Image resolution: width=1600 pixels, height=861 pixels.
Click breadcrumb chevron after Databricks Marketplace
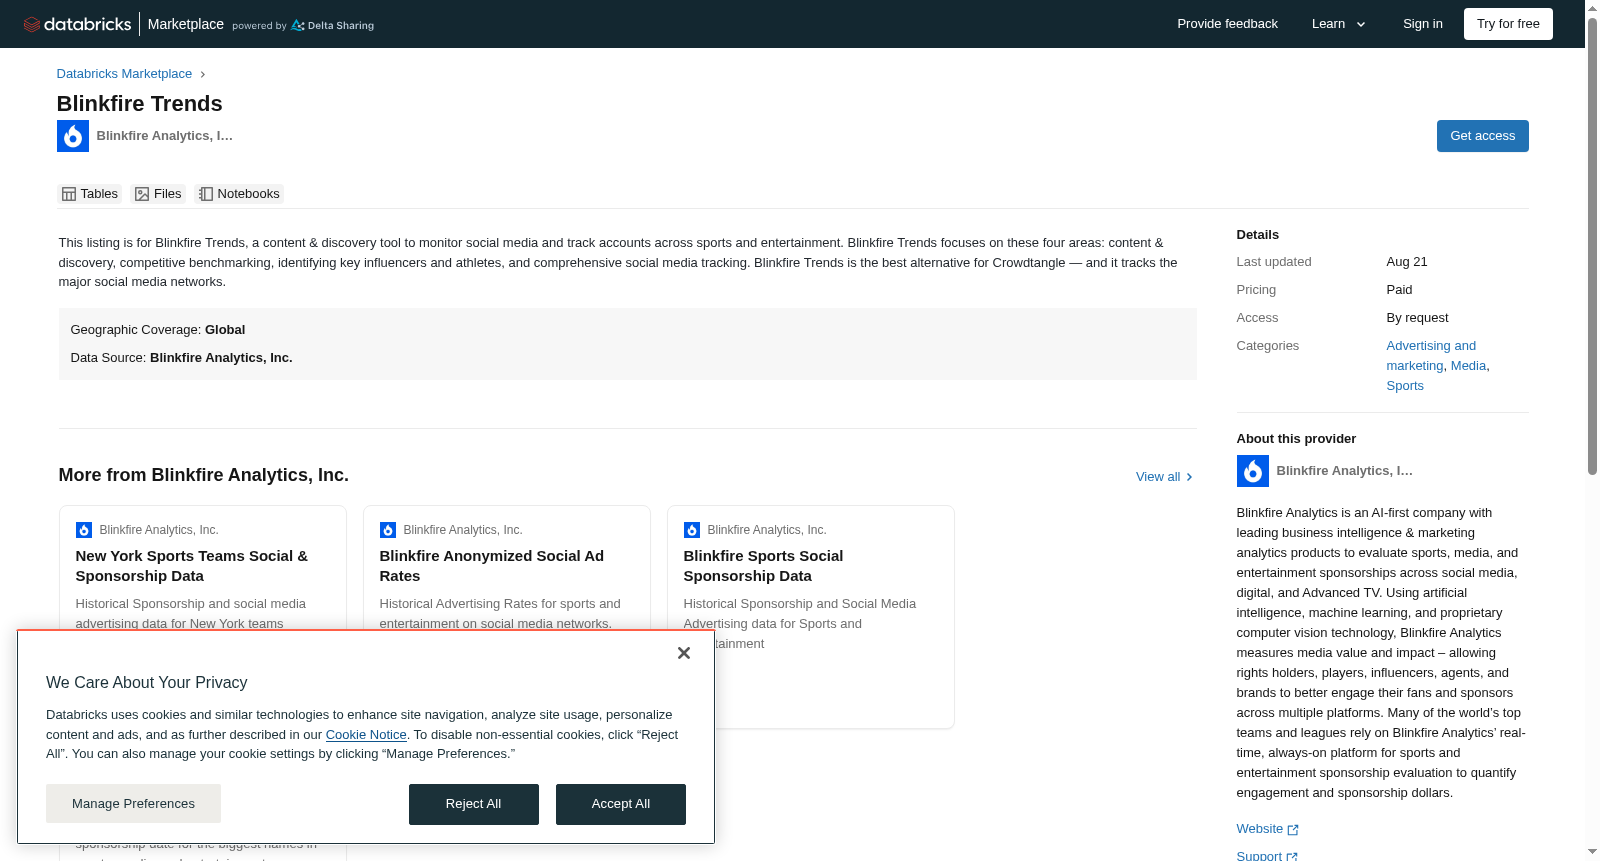(x=203, y=74)
